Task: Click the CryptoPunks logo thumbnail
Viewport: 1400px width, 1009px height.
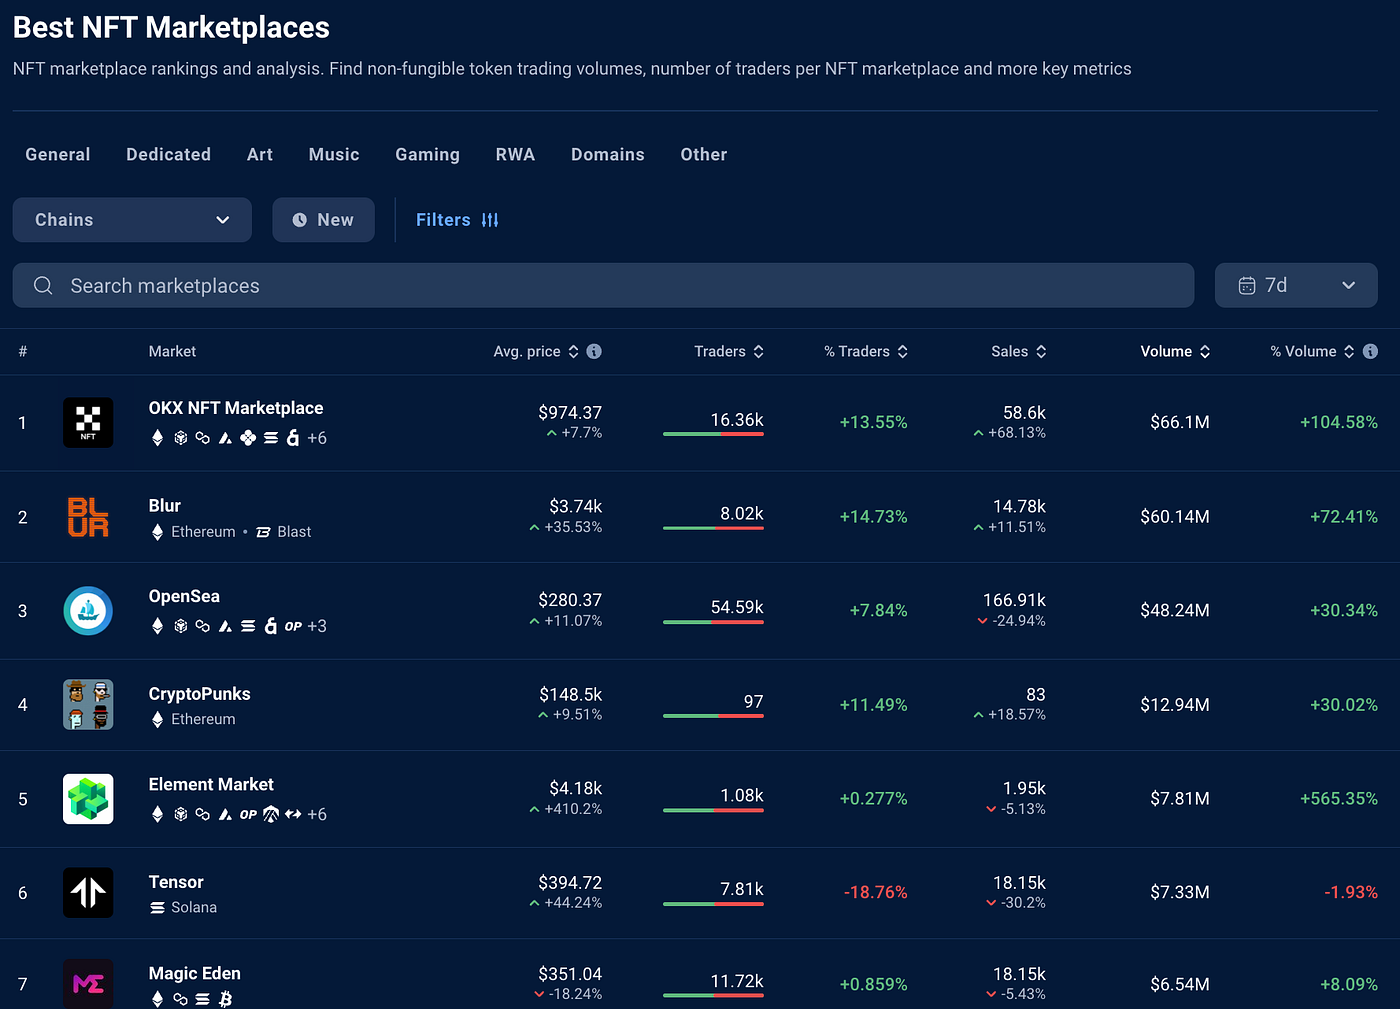Action: (88, 705)
